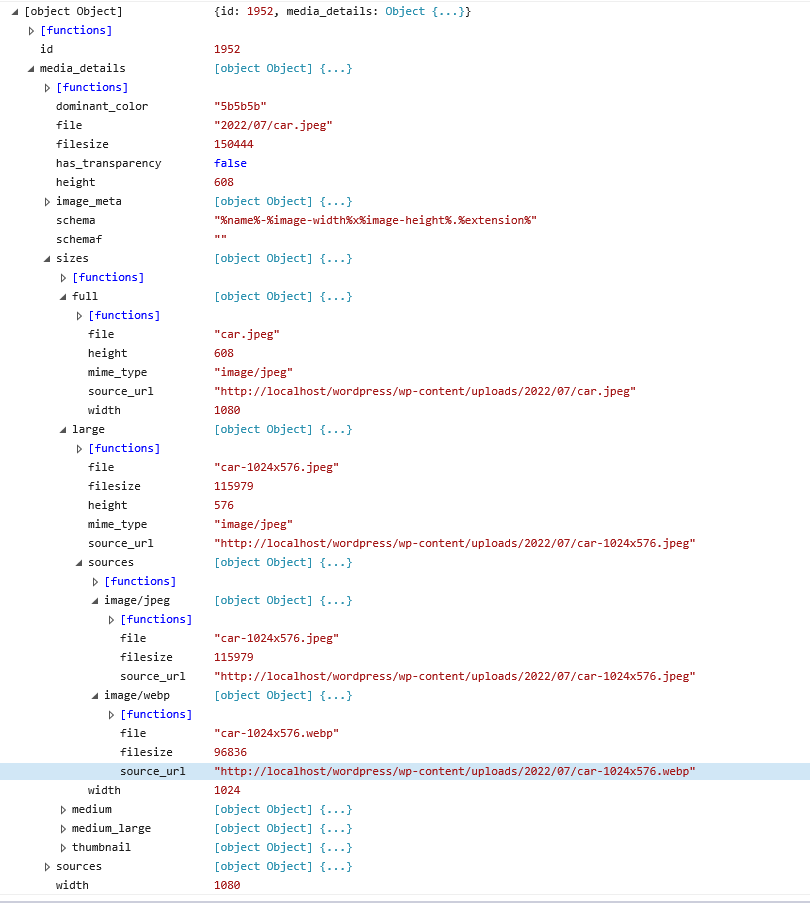Image resolution: width=810 pixels, height=903 pixels.
Task: Click the width value 1024
Action: pyautogui.click(x=227, y=791)
